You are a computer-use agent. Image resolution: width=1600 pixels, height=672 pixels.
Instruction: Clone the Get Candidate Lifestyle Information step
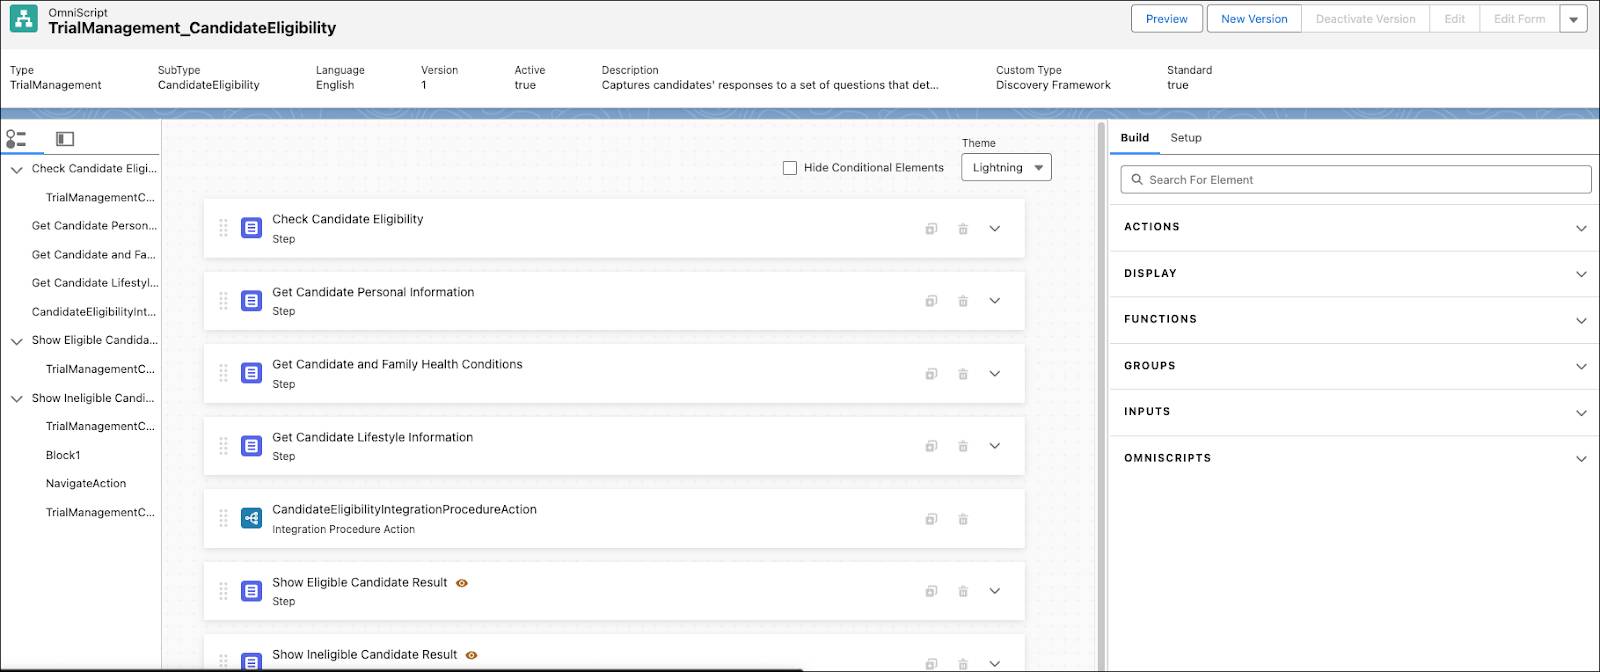[x=931, y=446]
